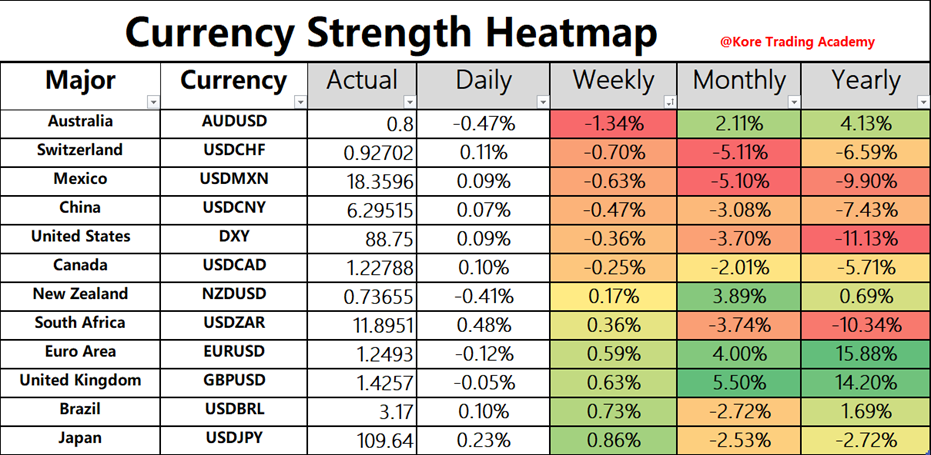Open the Weekly column sort filter button

(670, 102)
